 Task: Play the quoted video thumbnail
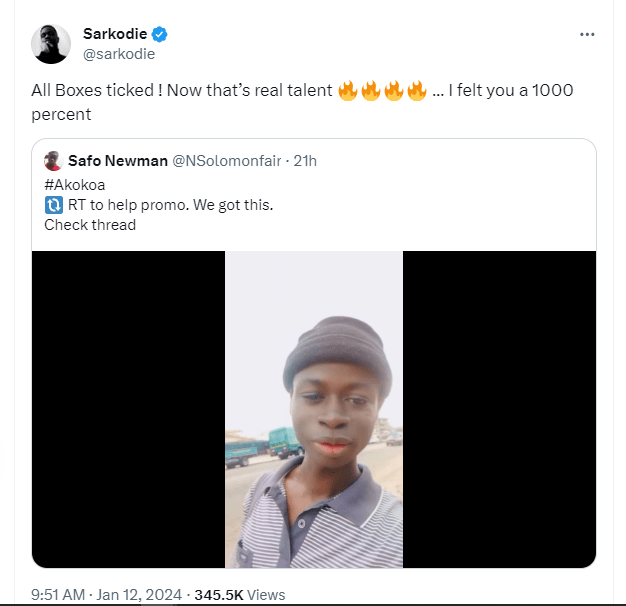314,409
